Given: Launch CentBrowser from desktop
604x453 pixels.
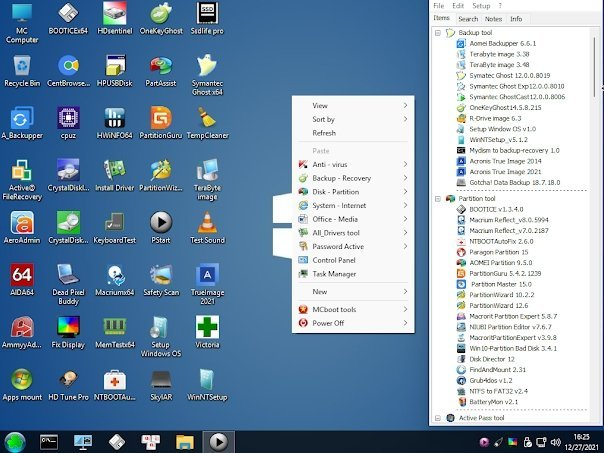Looking at the screenshot, I should tap(68, 71).
